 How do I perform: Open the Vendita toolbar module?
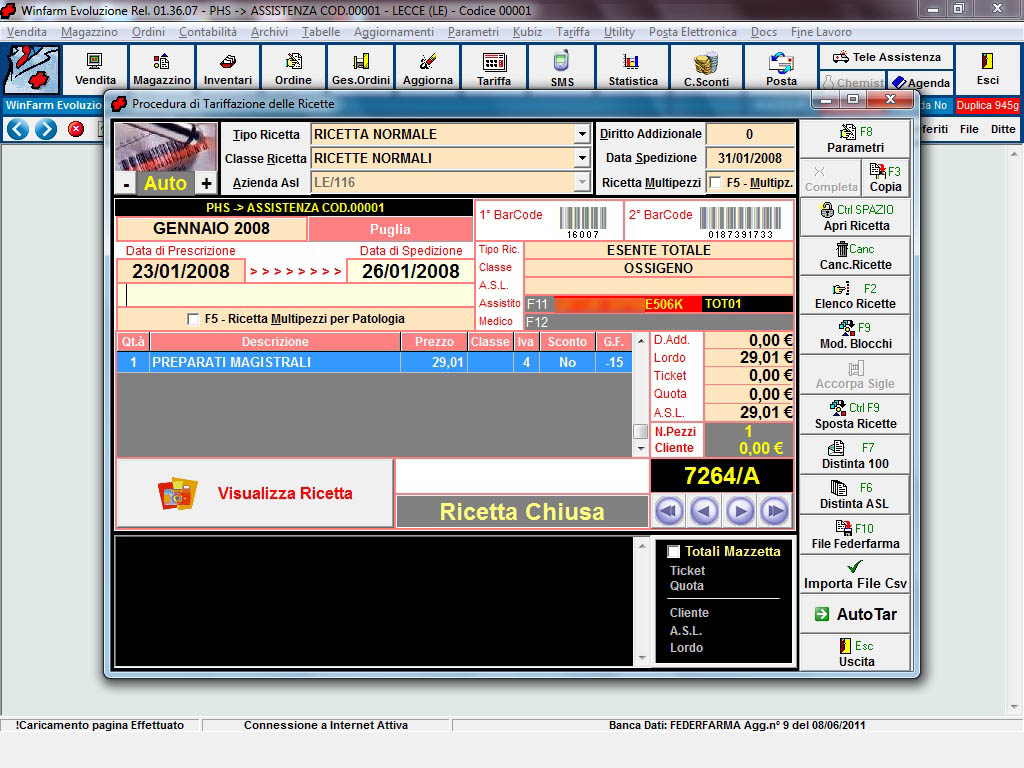[95, 69]
